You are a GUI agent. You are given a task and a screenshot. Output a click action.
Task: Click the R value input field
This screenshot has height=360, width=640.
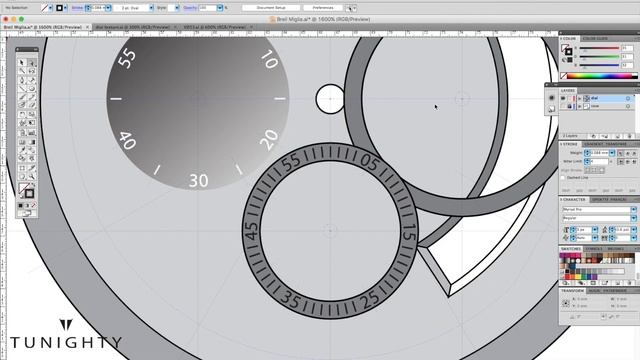627,48
